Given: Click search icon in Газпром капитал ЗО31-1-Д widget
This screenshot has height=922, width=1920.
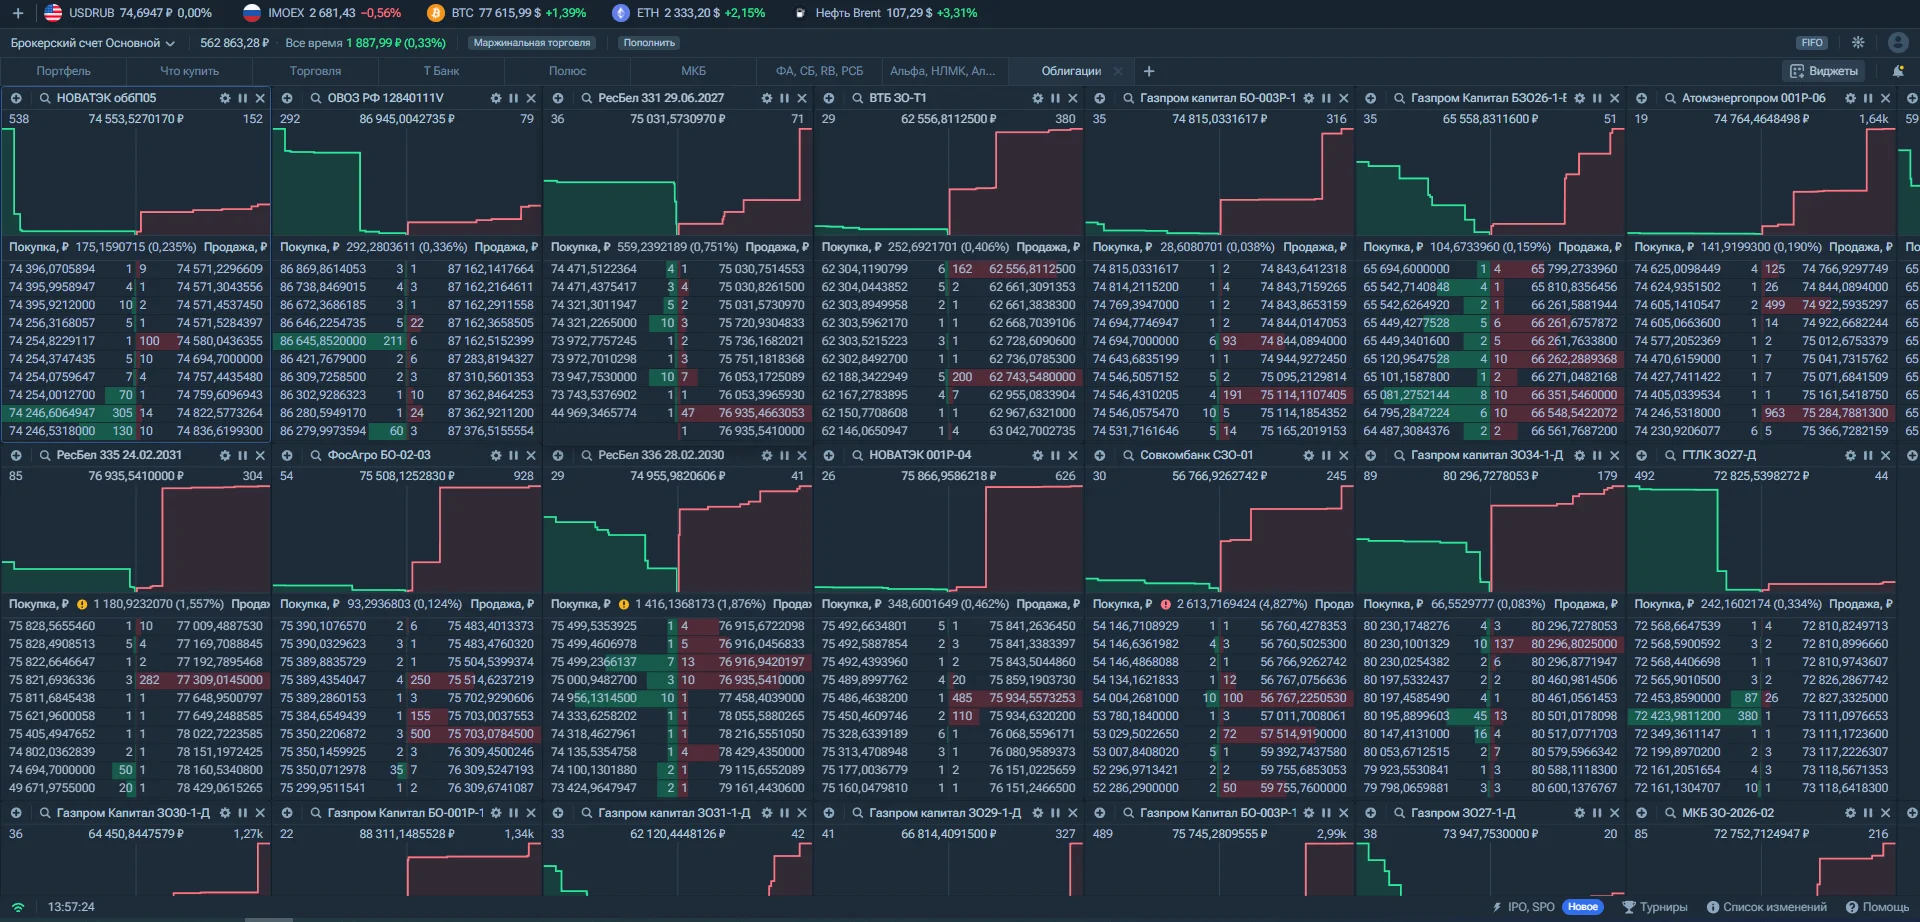Looking at the screenshot, I should [586, 813].
